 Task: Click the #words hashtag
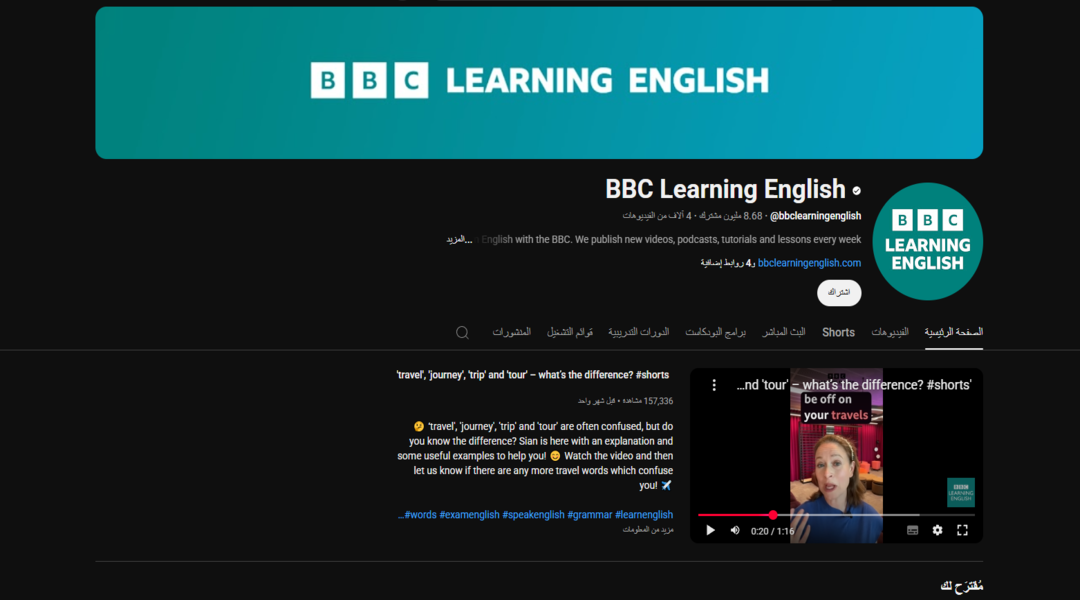[420, 515]
